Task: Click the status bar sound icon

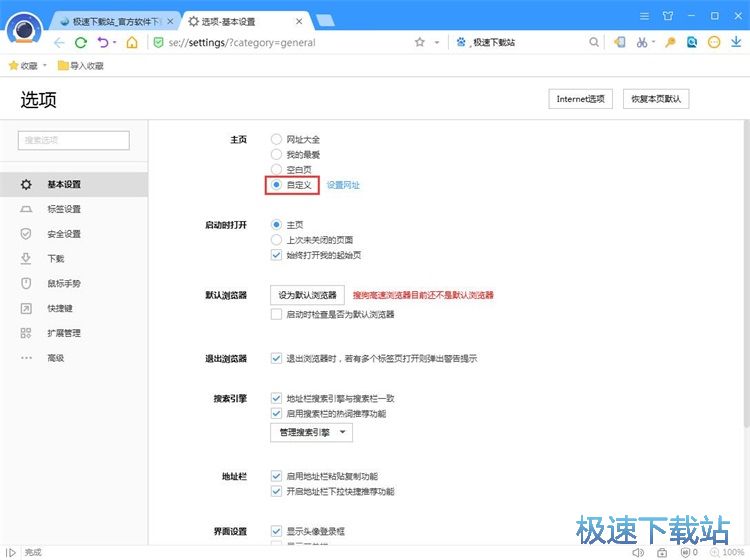Action: pyautogui.click(x=638, y=553)
